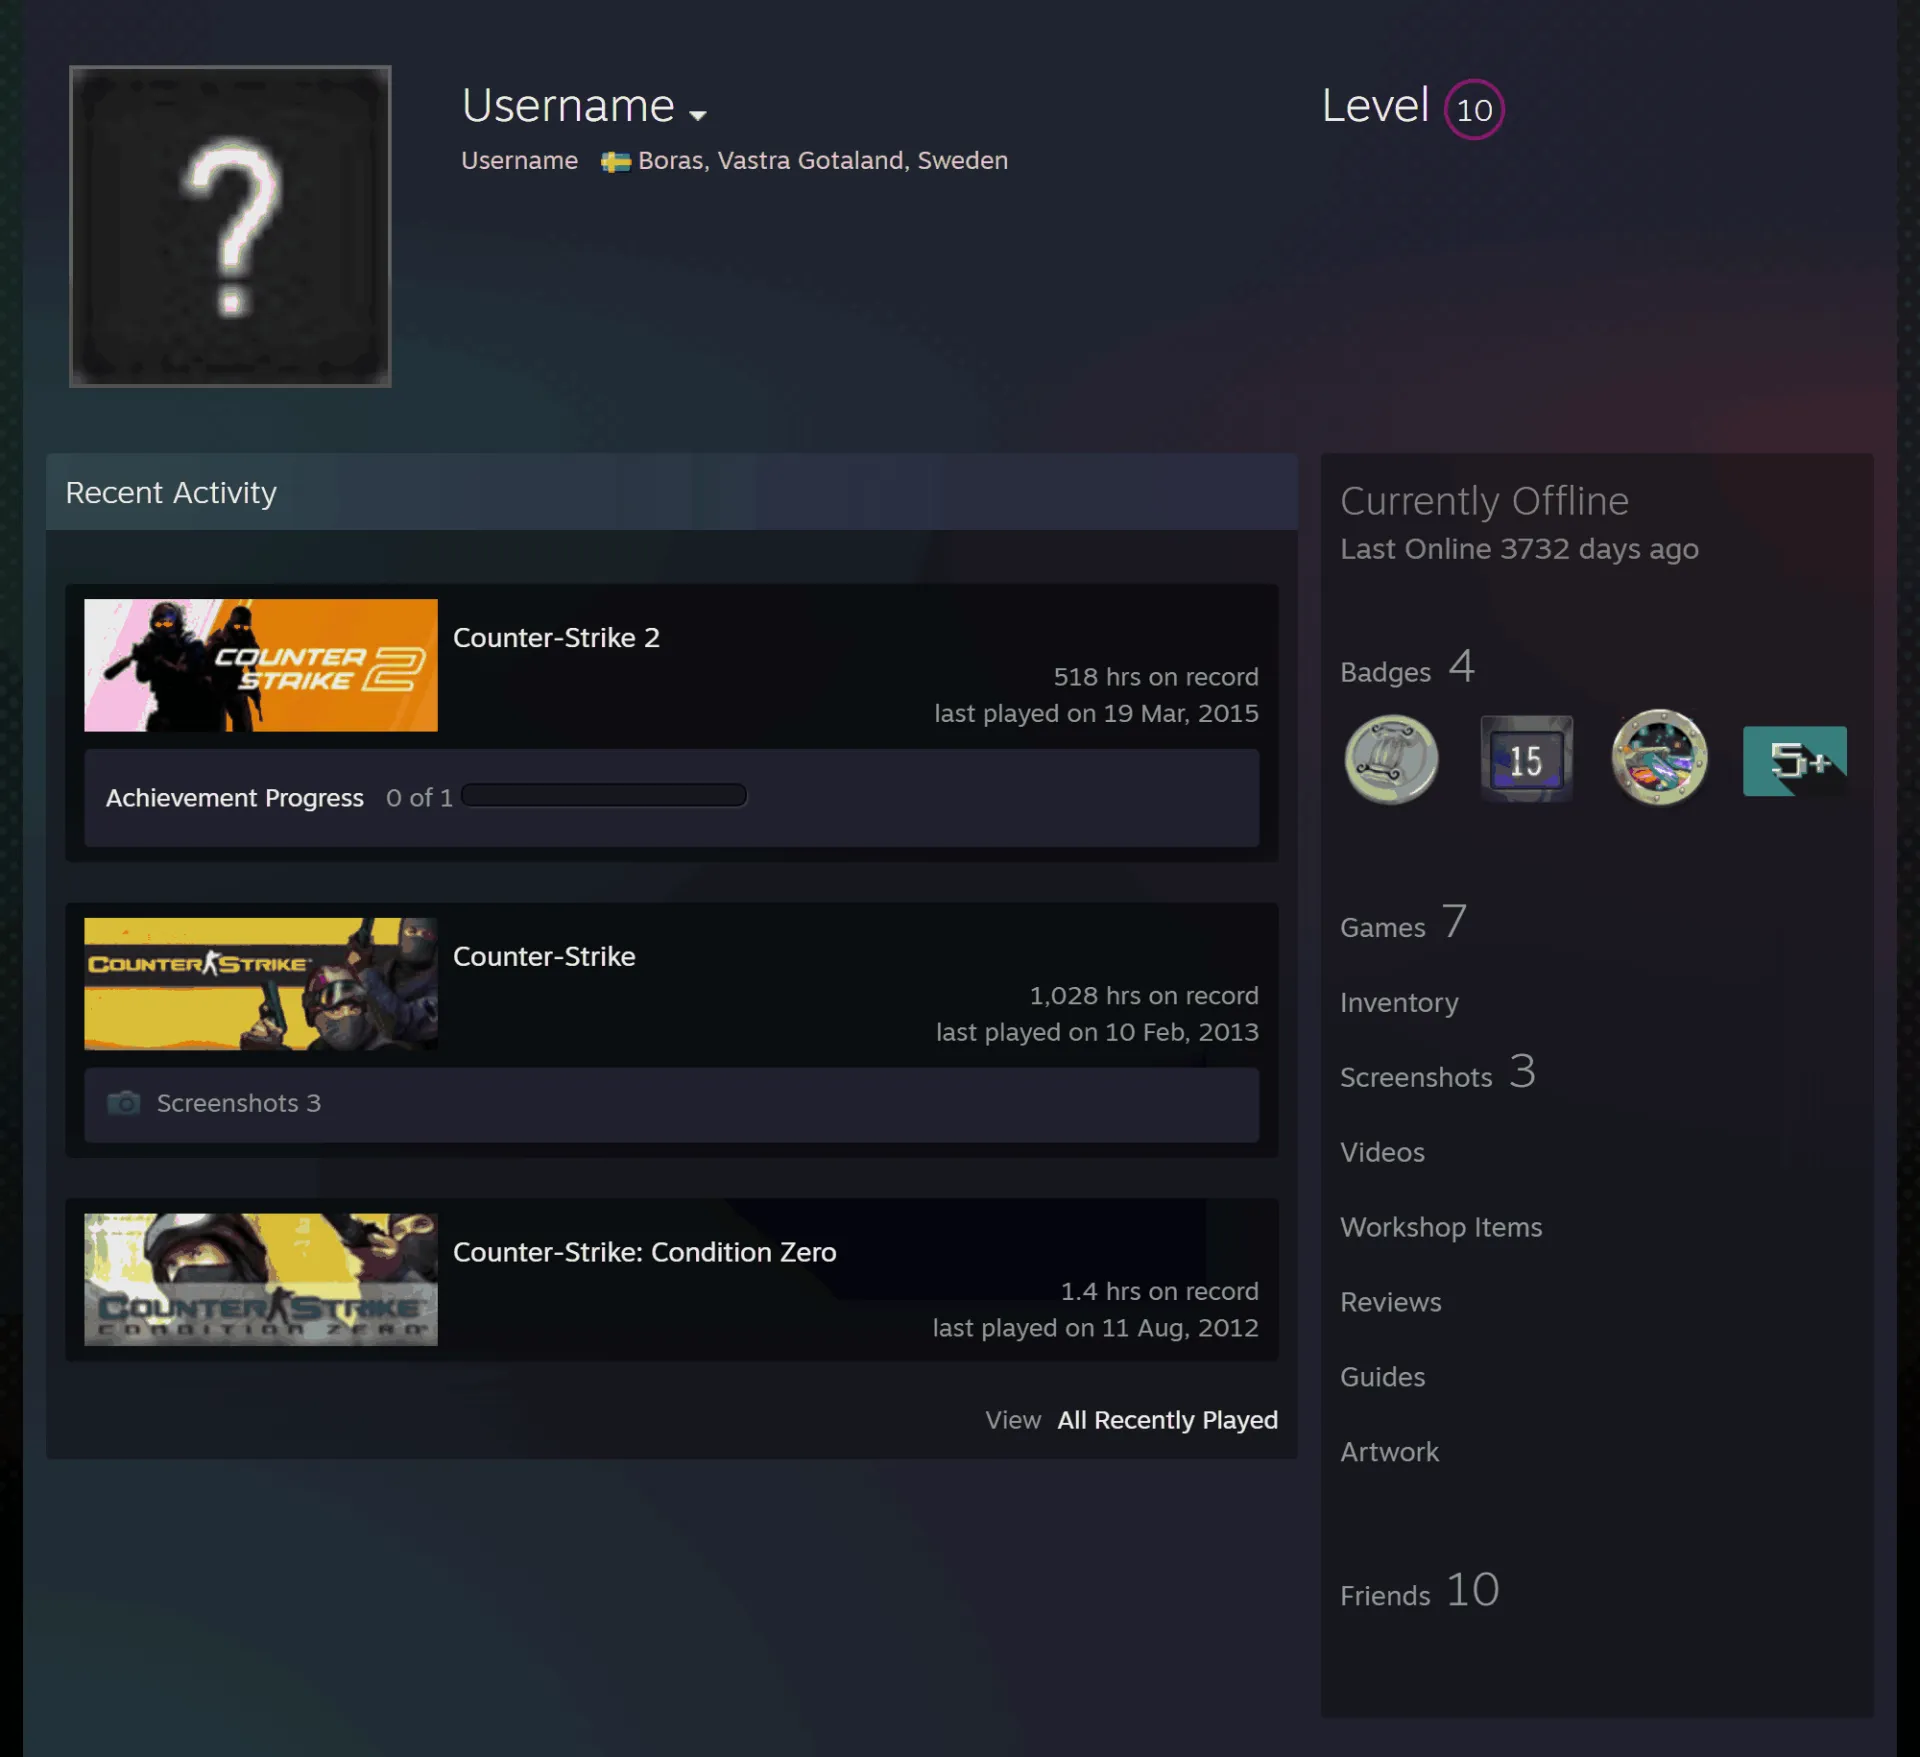Open the Artwork link

(x=1389, y=1452)
